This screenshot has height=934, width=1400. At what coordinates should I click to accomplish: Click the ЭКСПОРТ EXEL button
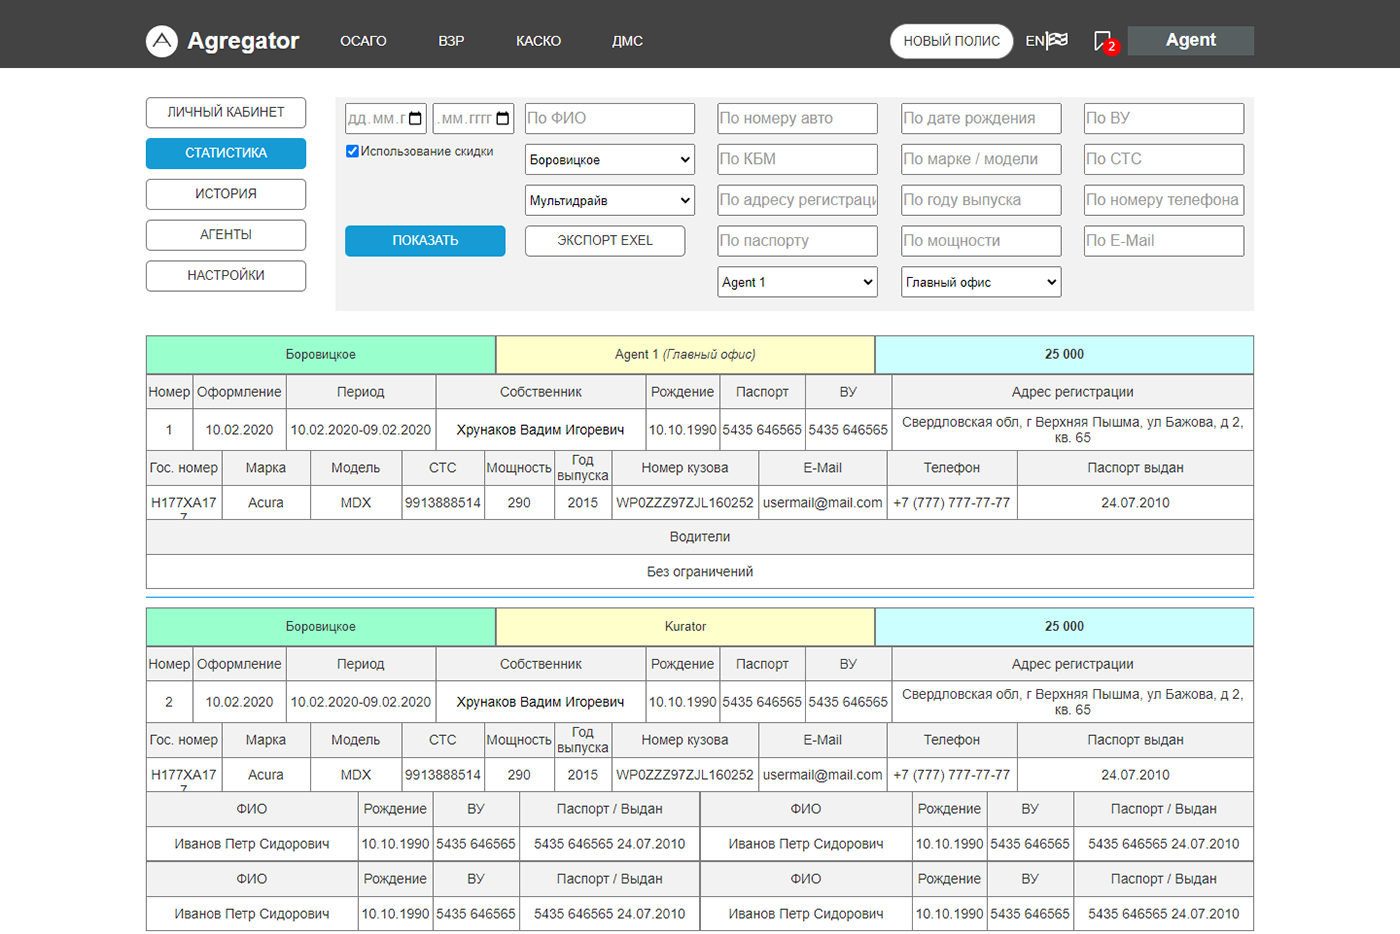pyautogui.click(x=604, y=241)
